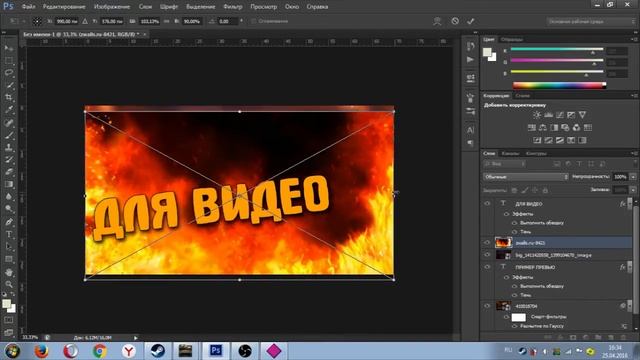Viewport: 640px width, 360px height.
Task: Open the layer blend mode dropdown Обычные
Action: pyautogui.click(x=526, y=177)
